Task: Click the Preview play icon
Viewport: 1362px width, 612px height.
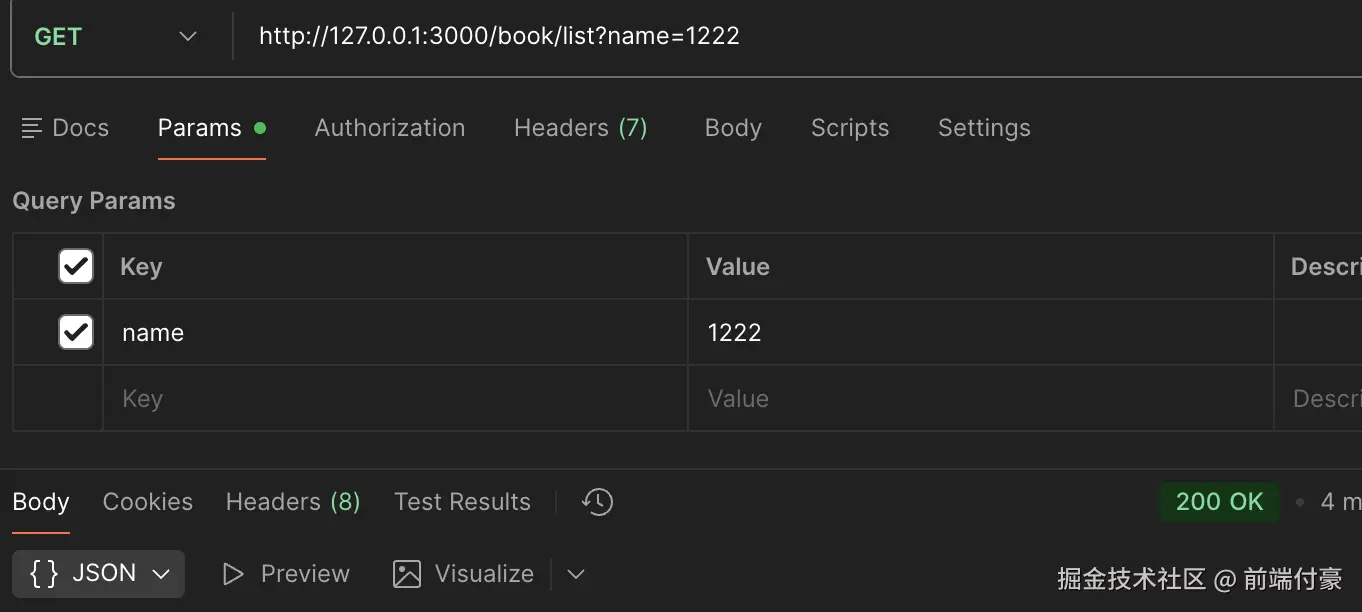Action: pos(233,574)
